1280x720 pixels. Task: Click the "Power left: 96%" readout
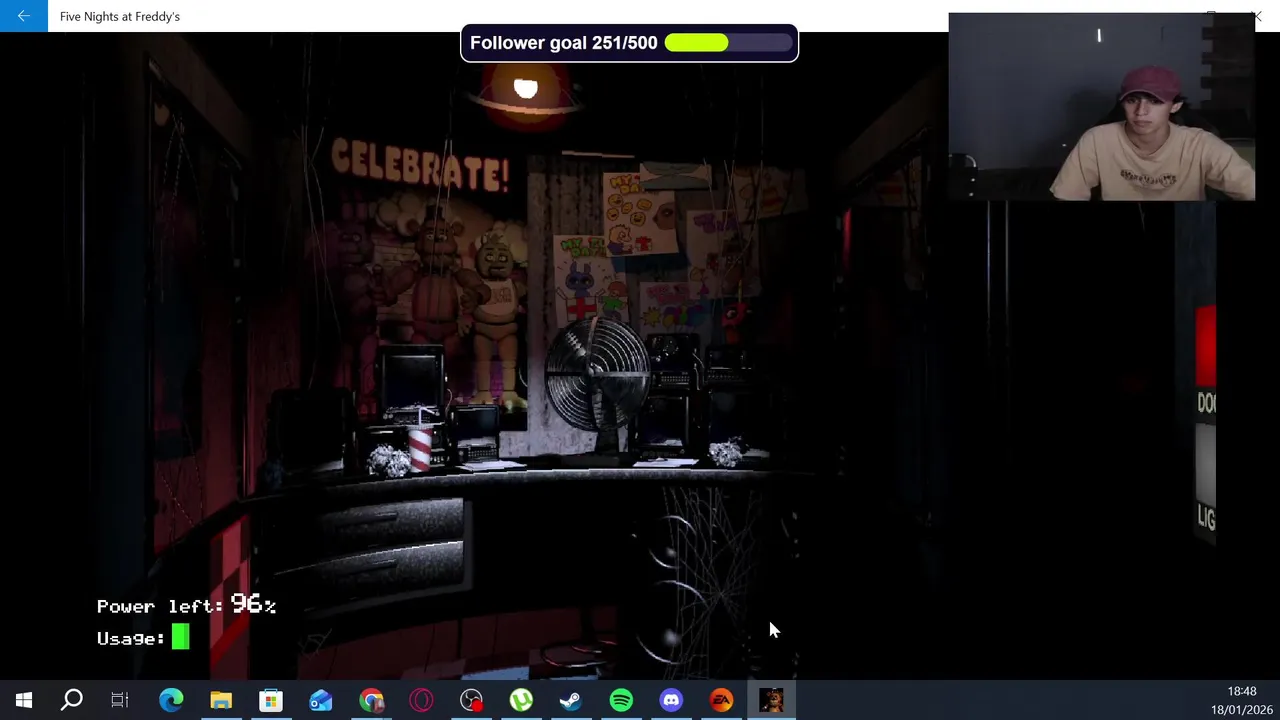(x=186, y=604)
